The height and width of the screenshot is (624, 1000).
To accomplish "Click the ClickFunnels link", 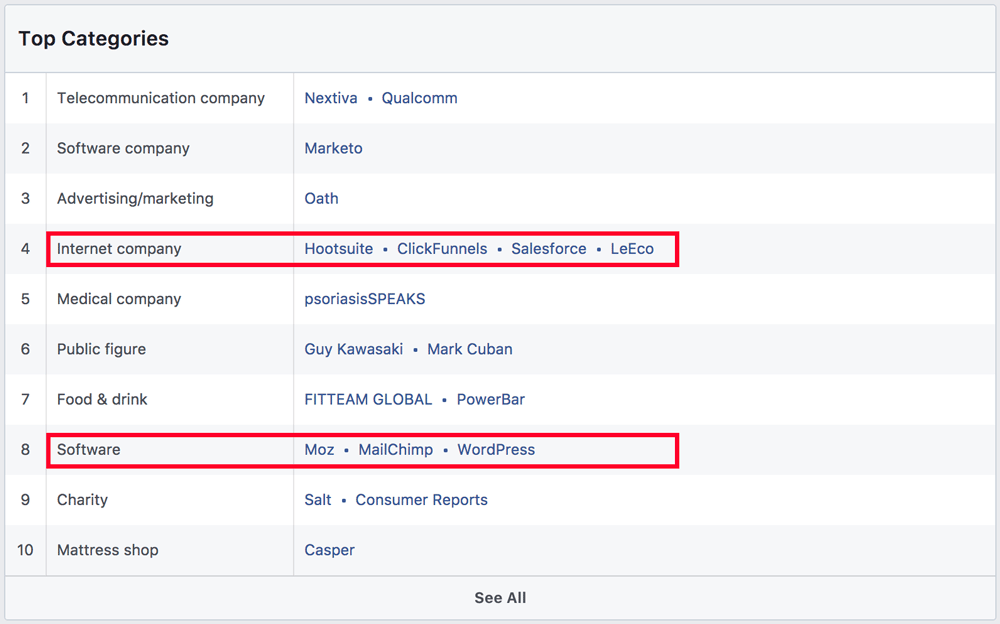I will pos(442,249).
